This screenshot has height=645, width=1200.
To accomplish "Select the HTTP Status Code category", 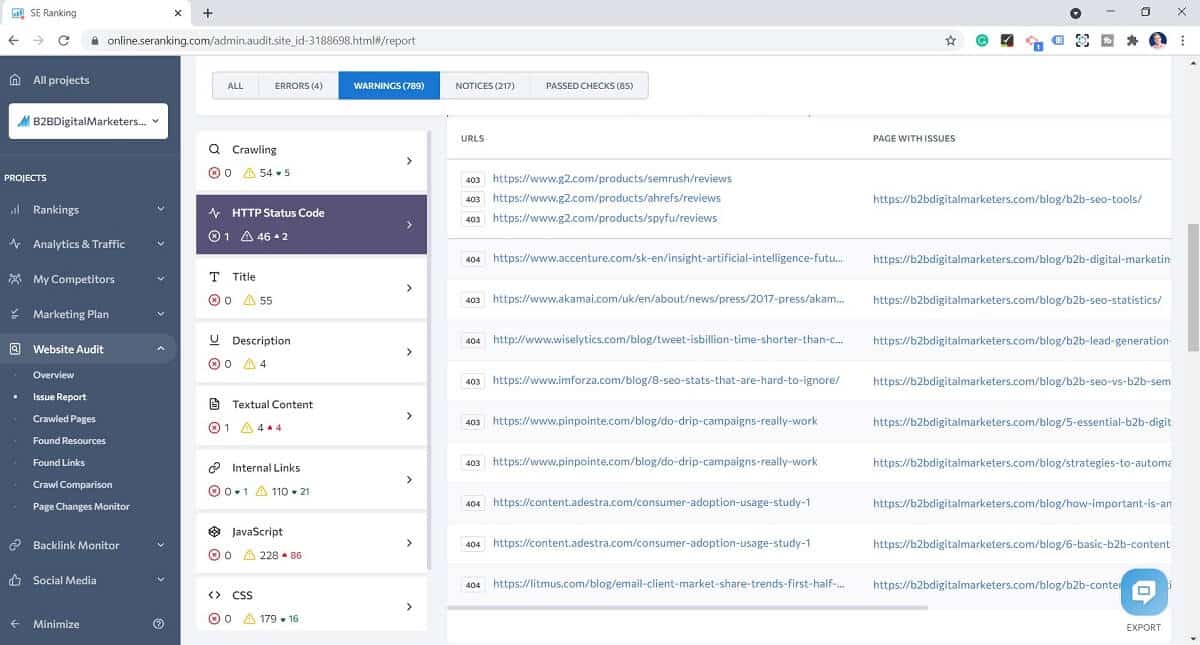I will (x=311, y=224).
